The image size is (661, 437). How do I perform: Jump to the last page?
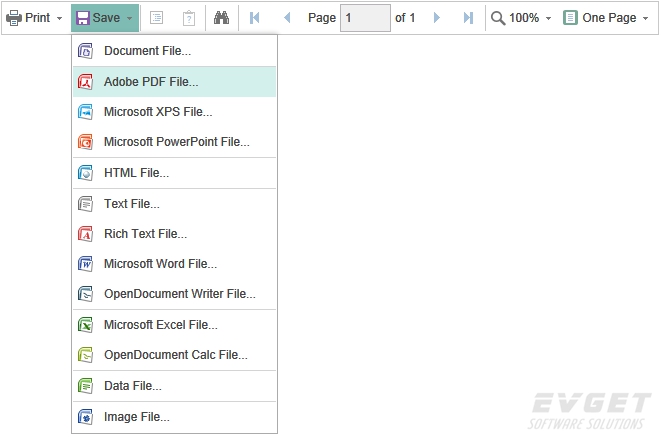(x=468, y=18)
